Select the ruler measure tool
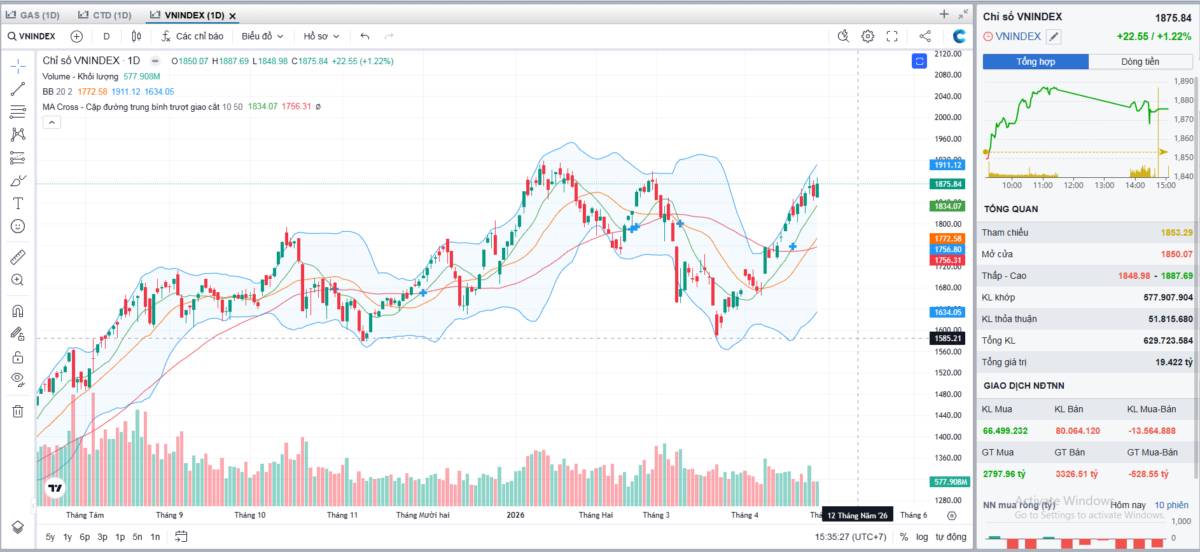This screenshot has width=1200, height=552. (18, 257)
